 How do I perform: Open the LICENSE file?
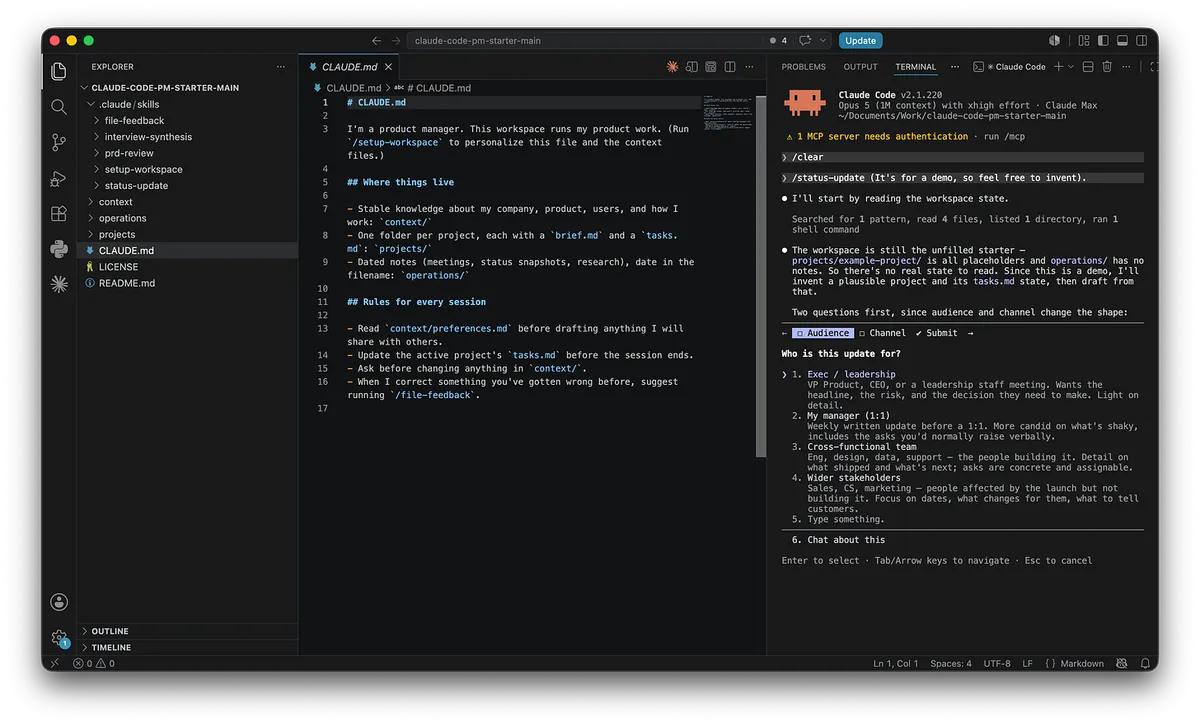(118, 267)
